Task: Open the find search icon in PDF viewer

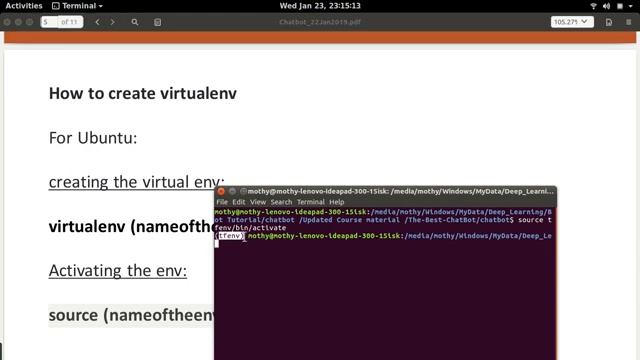Action: [x=135, y=22]
